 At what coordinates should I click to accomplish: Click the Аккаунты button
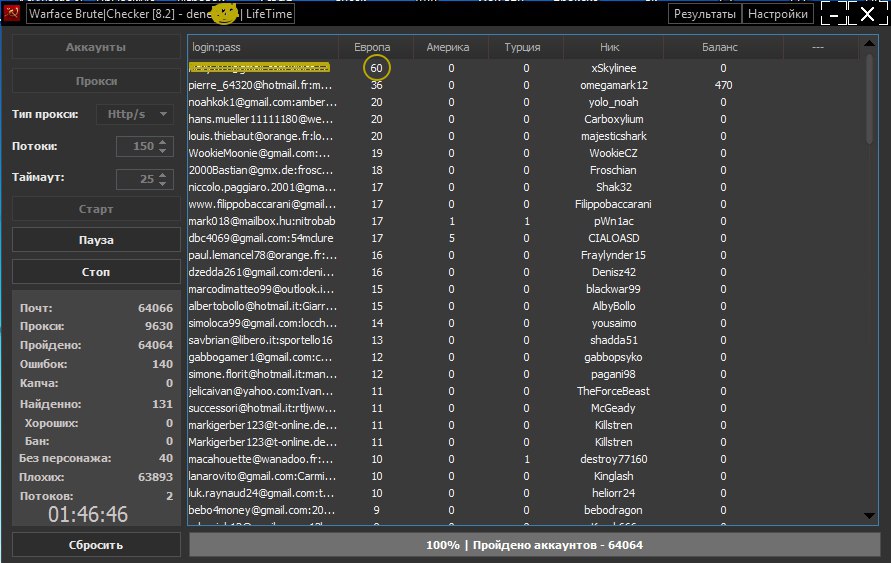click(x=96, y=47)
